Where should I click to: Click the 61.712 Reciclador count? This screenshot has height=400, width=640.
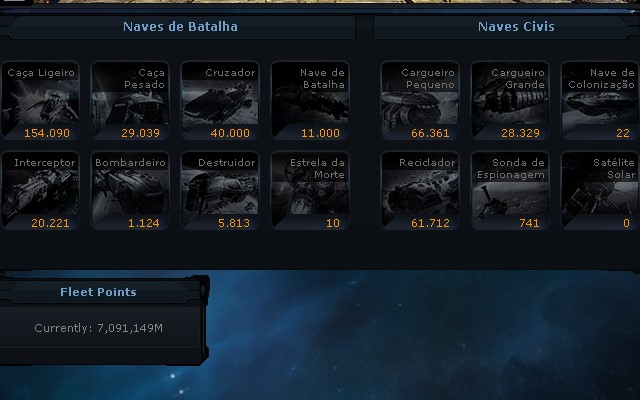[430, 223]
